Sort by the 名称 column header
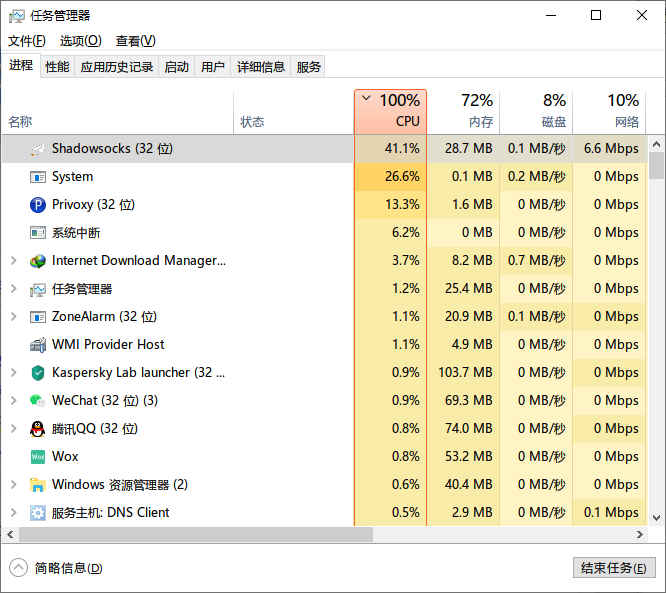This screenshot has height=593, width=666. point(118,113)
